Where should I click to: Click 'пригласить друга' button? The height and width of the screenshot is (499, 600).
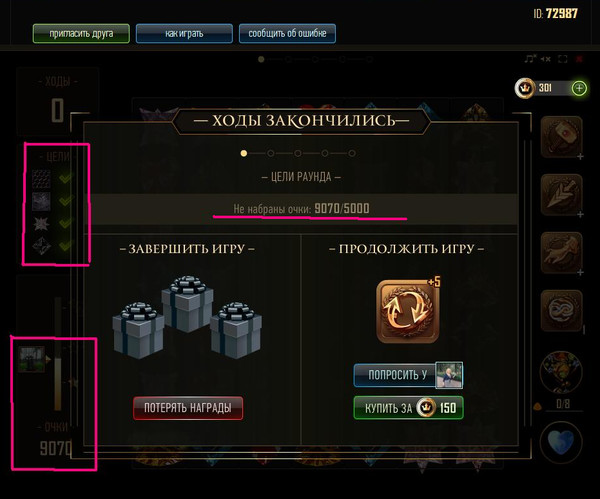pos(81,33)
